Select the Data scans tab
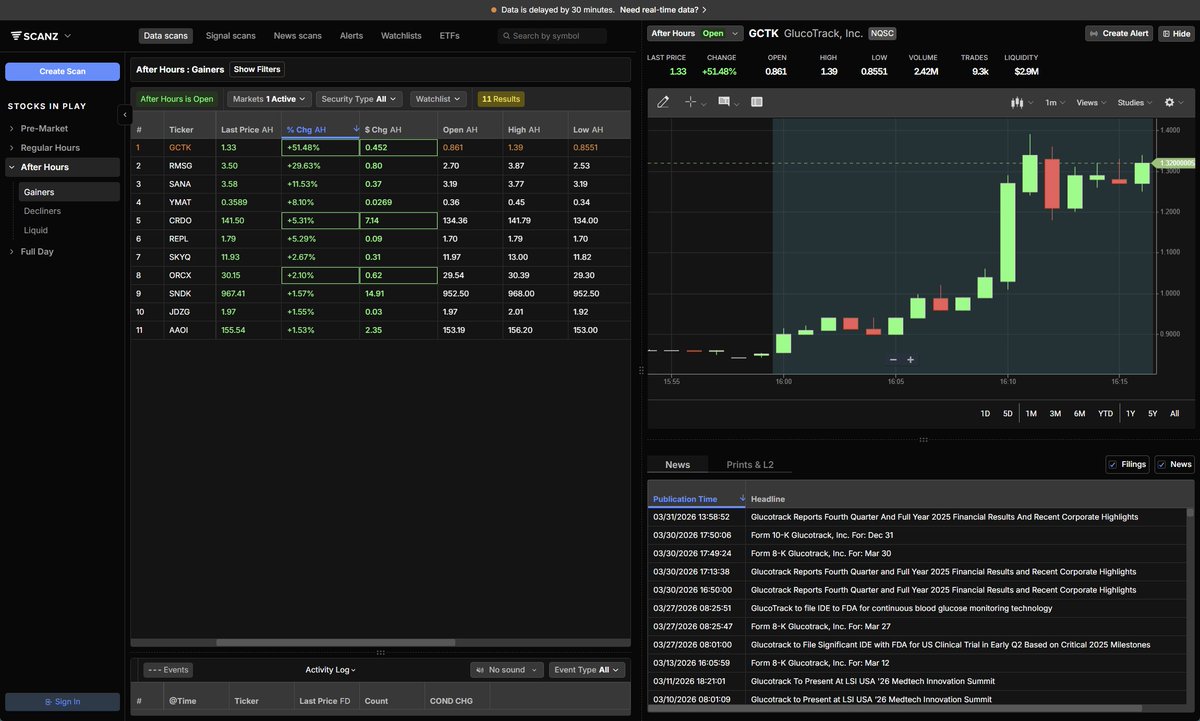 point(166,36)
